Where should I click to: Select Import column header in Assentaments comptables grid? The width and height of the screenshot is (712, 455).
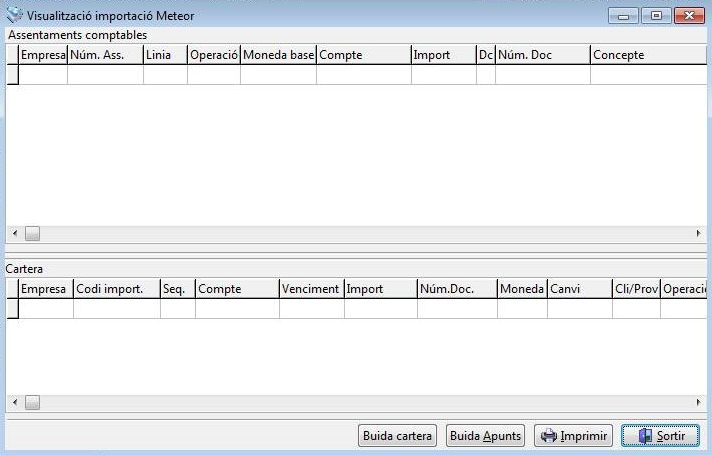(444, 55)
